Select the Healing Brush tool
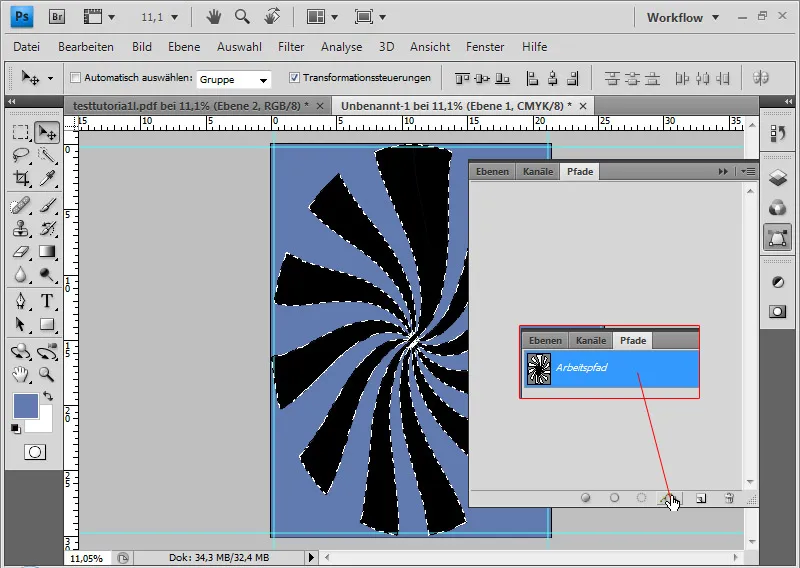The width and height of the screenshot is (800, 568). [20, 206]
